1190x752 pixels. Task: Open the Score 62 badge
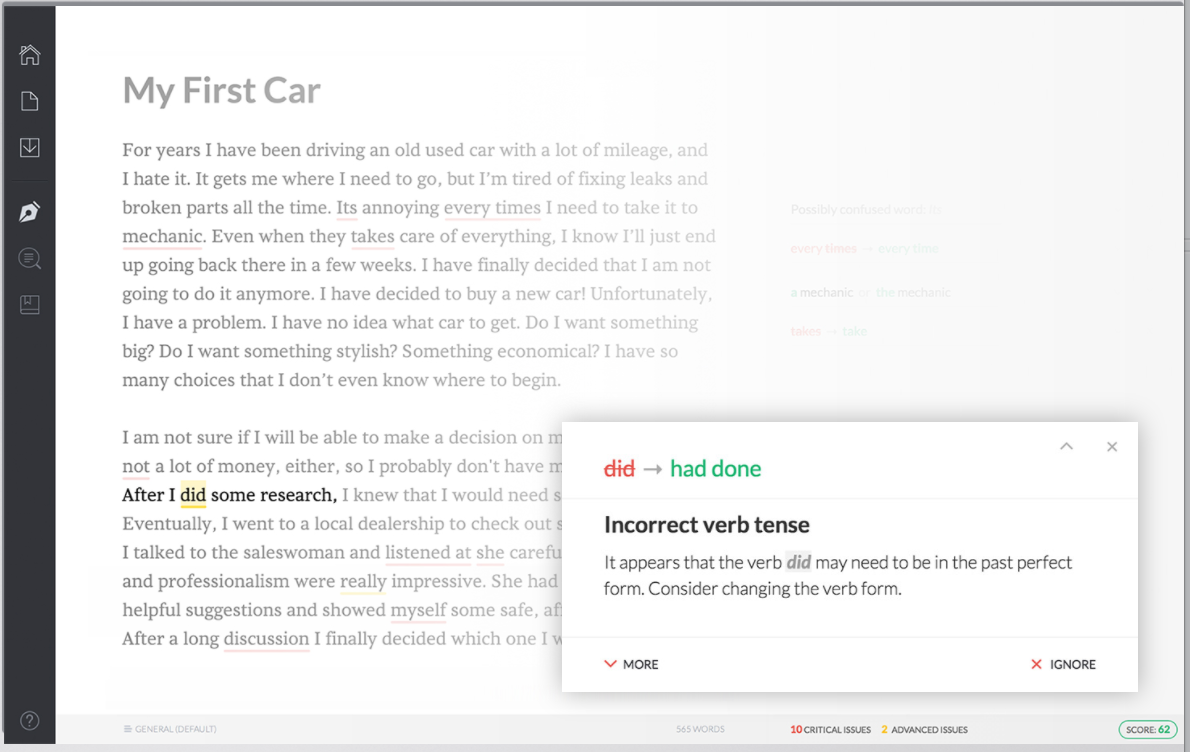(x=1147, y=730)
